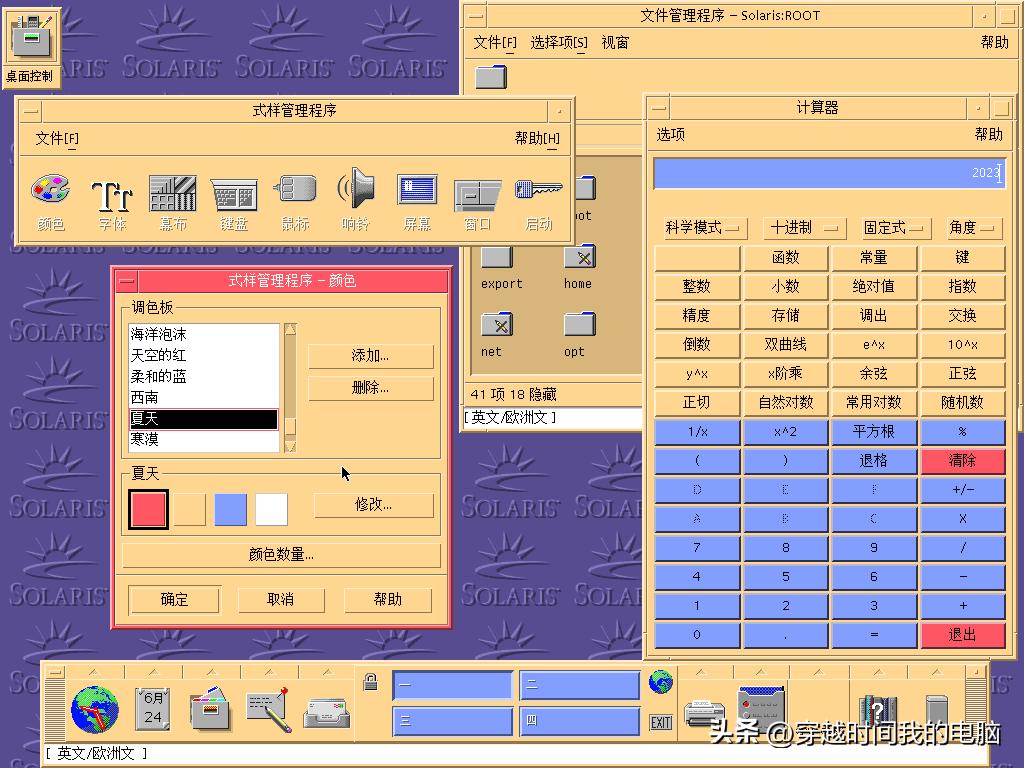Click the calculator display field showing 2023
1024x768 pixels.
click(x=829, y=173)
